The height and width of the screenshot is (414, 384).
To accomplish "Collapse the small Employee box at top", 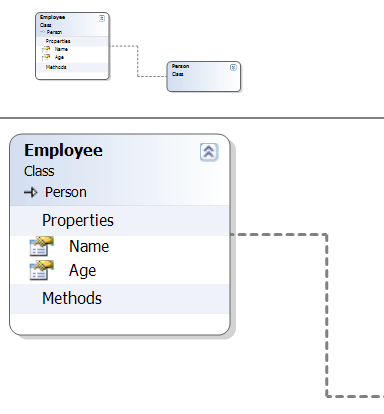I will [x=102, y=18].
